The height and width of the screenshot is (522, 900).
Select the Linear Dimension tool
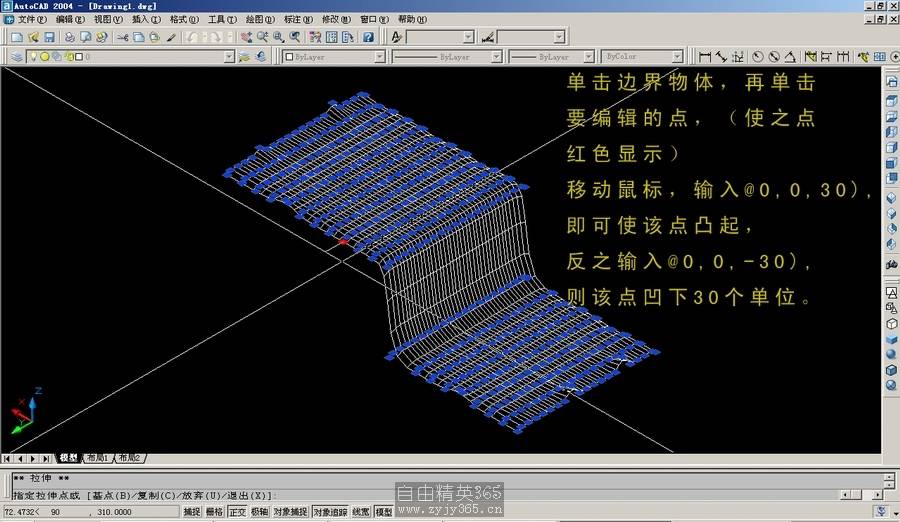(705, 57)
